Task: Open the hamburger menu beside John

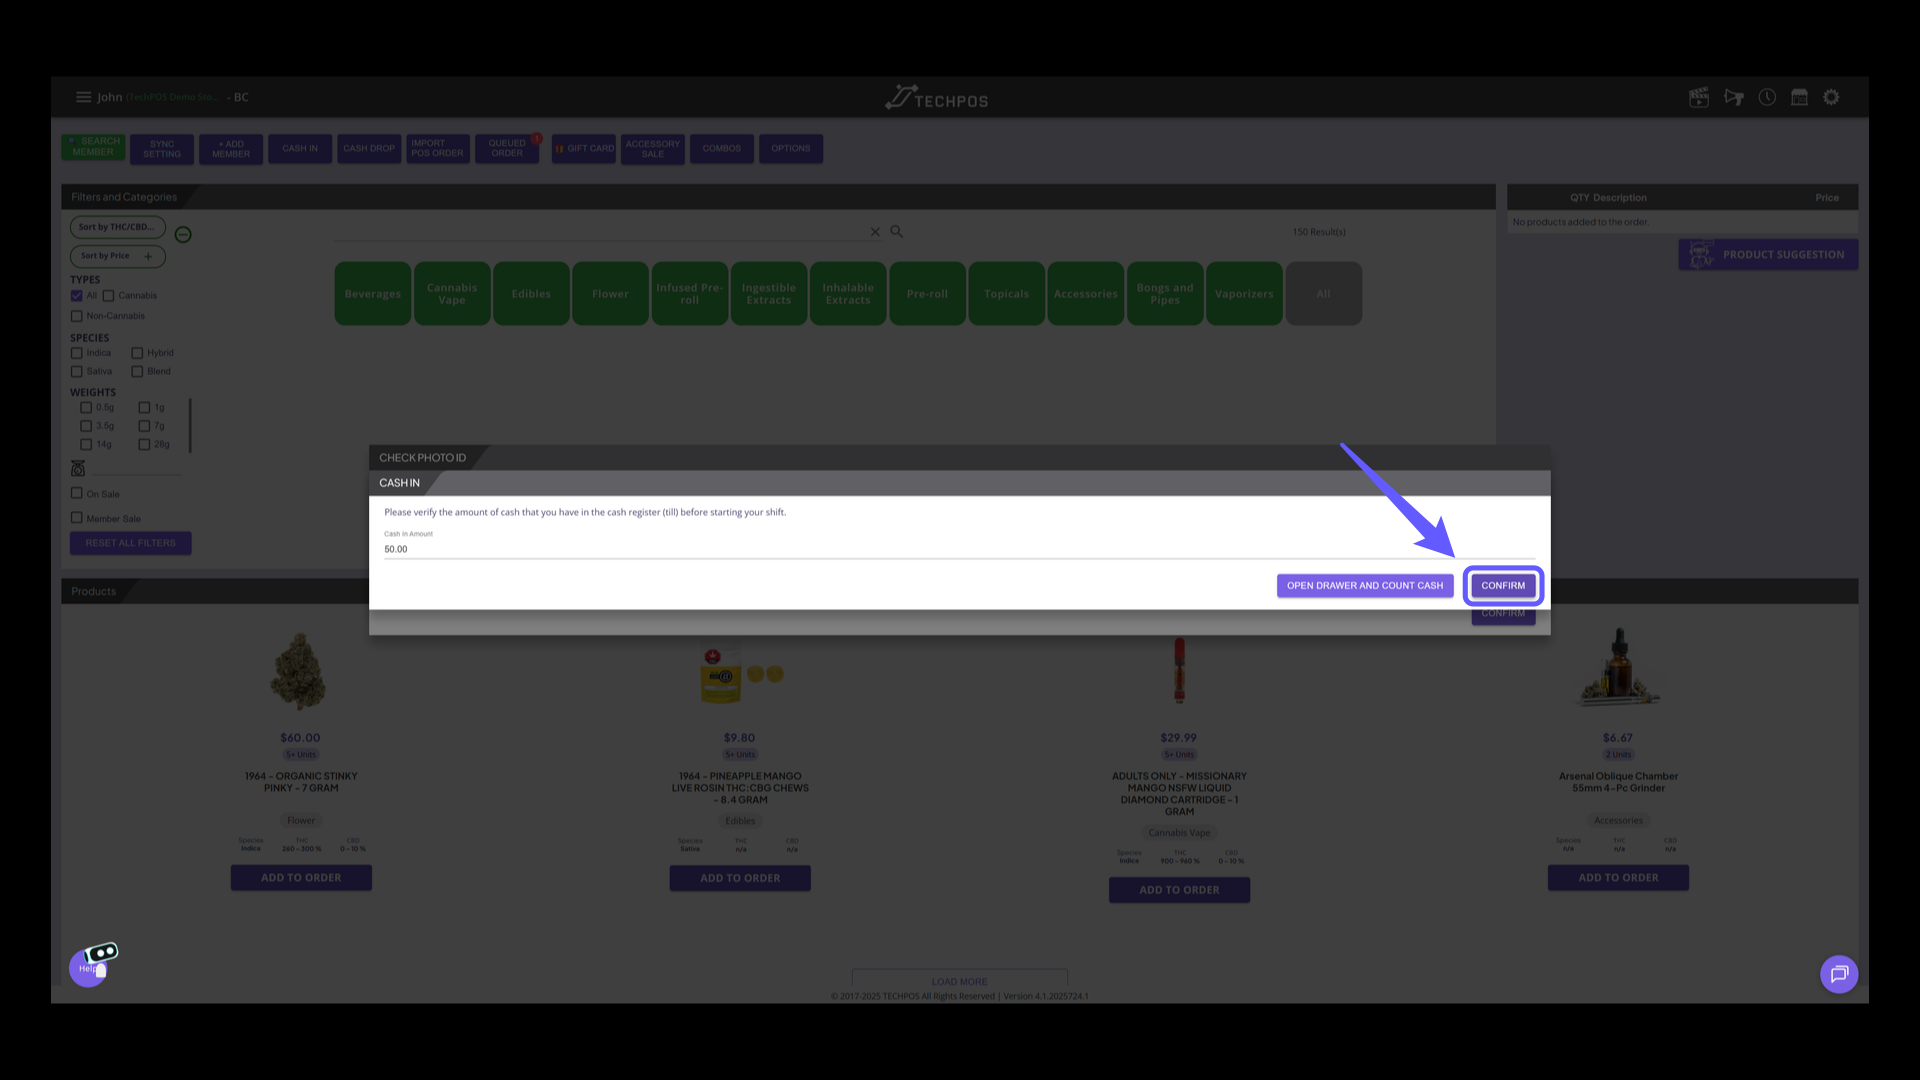Action: click(83, 97)
